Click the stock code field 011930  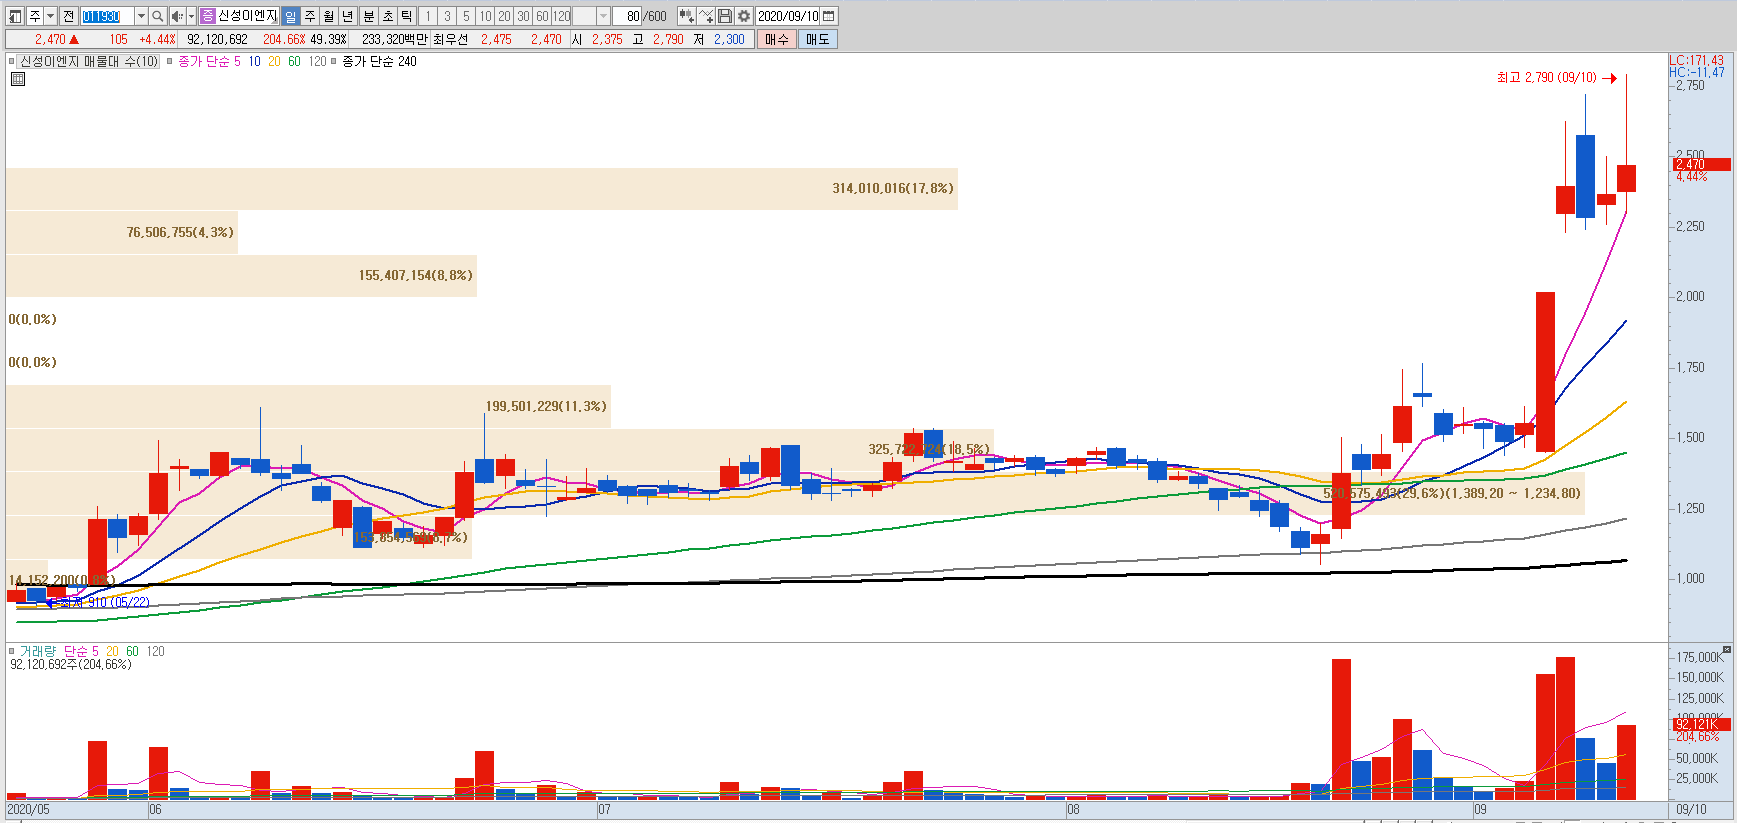[x=107, y=16]
